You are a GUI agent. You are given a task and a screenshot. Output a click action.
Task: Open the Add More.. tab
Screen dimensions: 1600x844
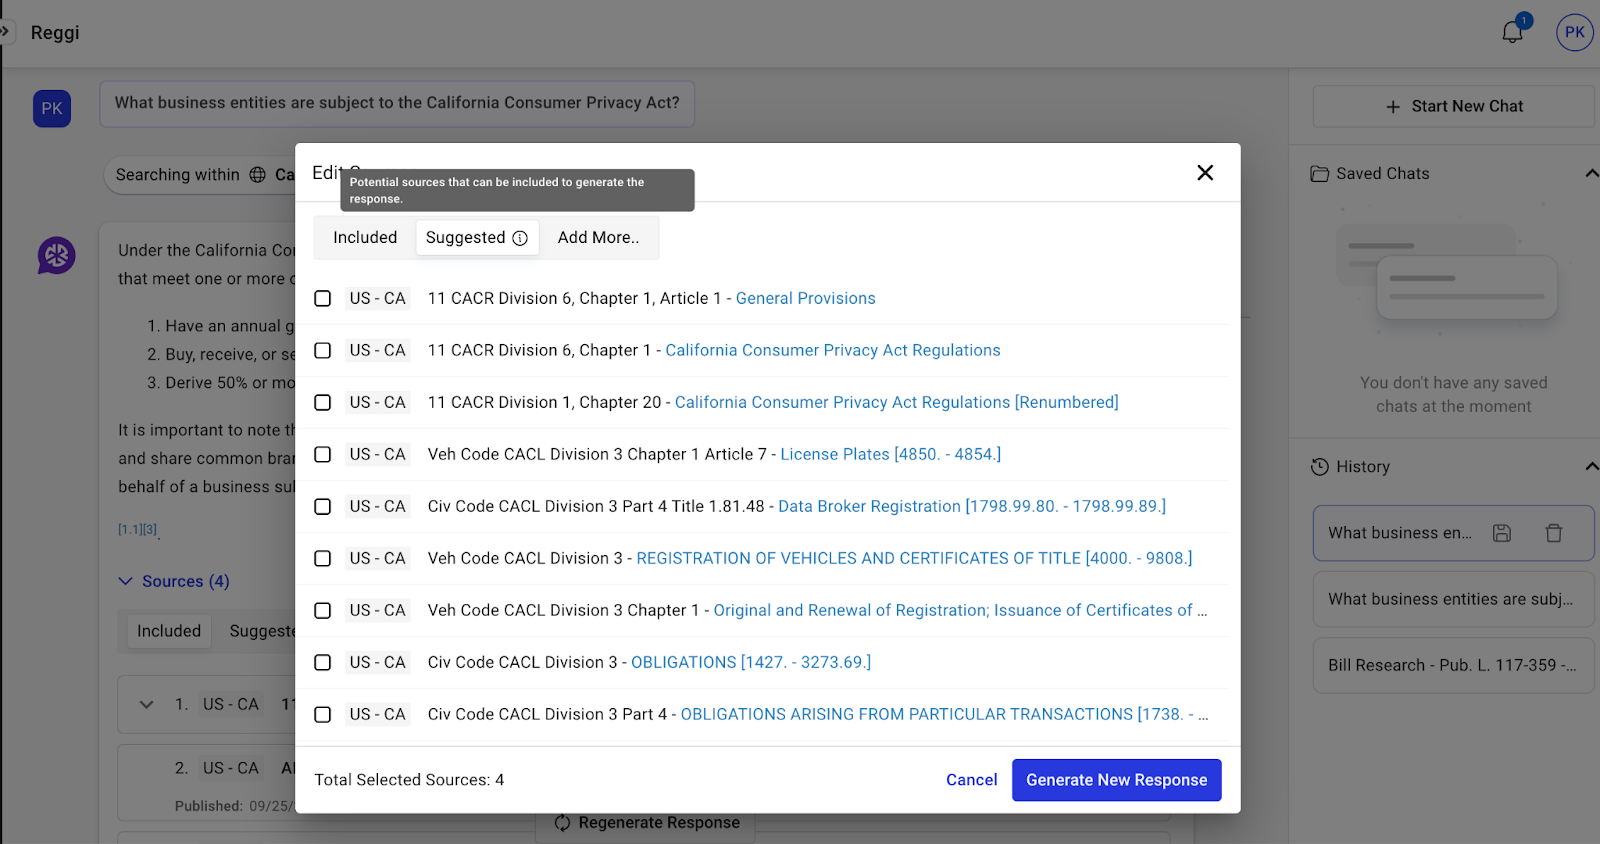(598, 238)
